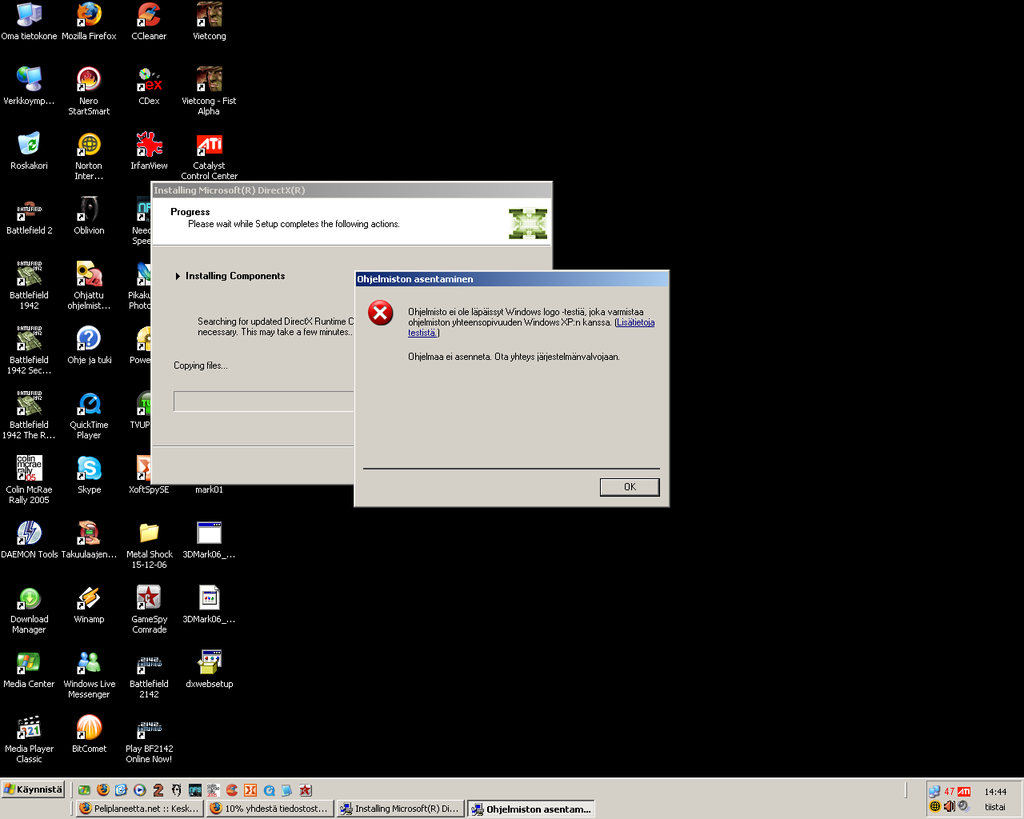The width and height of the screenshot is (1024, 819).
Task: Switch to Peliplaneetta.net taskbar window
Action: [140, 808]
